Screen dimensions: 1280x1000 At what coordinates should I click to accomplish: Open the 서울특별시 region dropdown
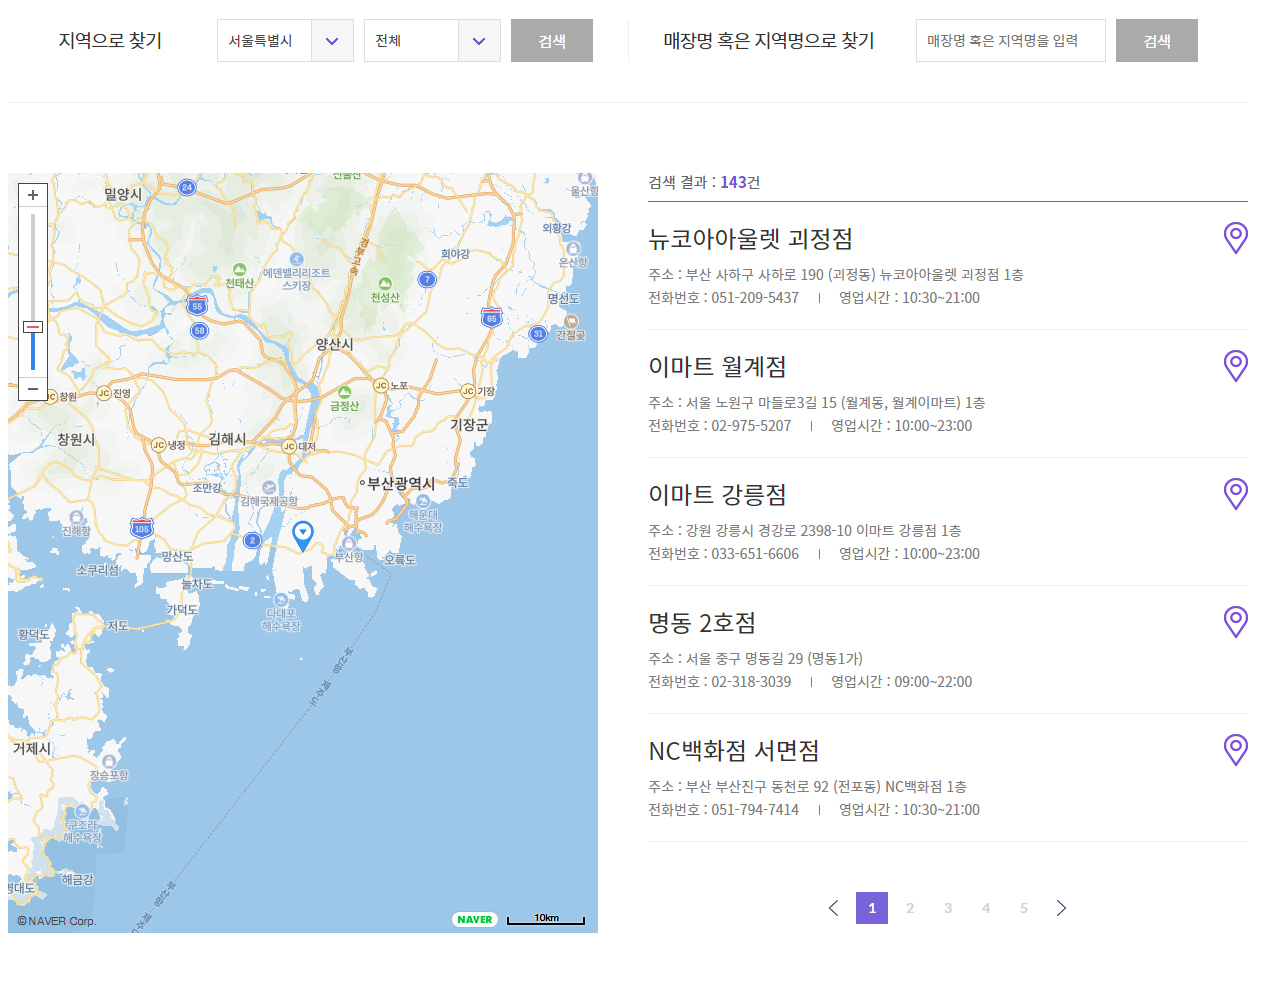point(285,41)
